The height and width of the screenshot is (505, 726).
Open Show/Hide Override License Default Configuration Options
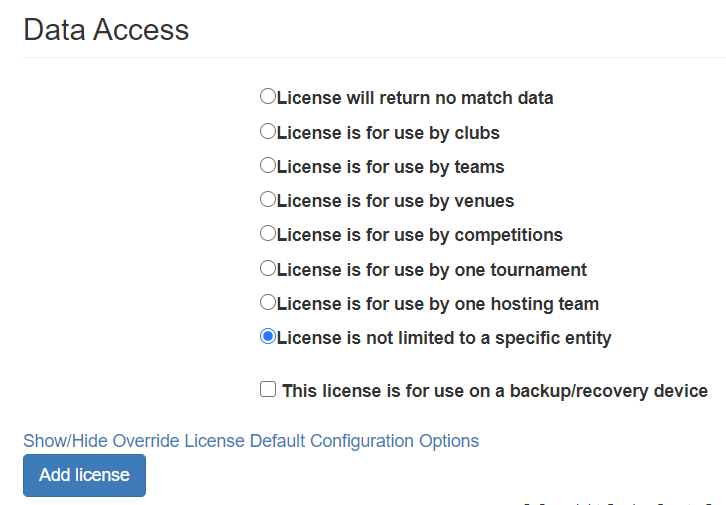pyautogui.click(x=251, y=441)
